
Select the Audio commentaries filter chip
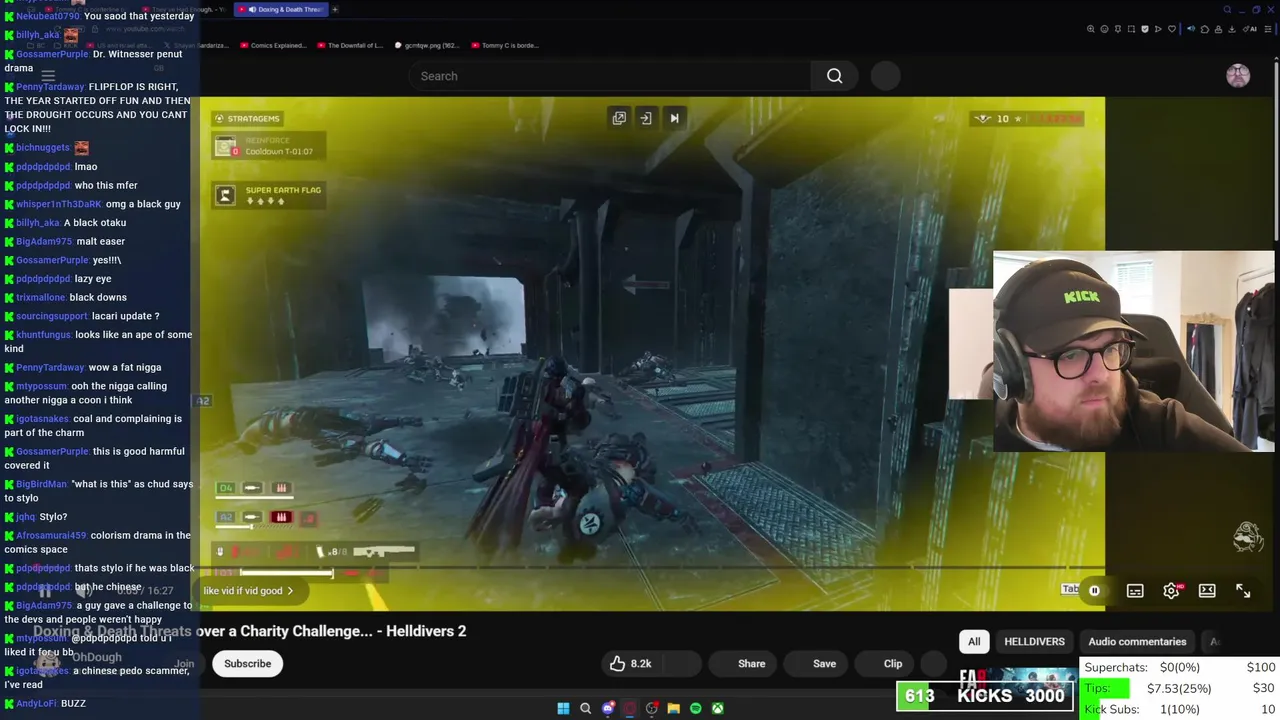[x=1137, y=642]
